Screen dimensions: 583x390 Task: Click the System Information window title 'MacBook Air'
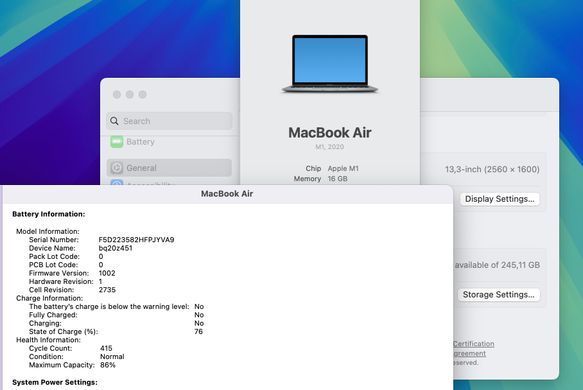click(x=227, y=194)
